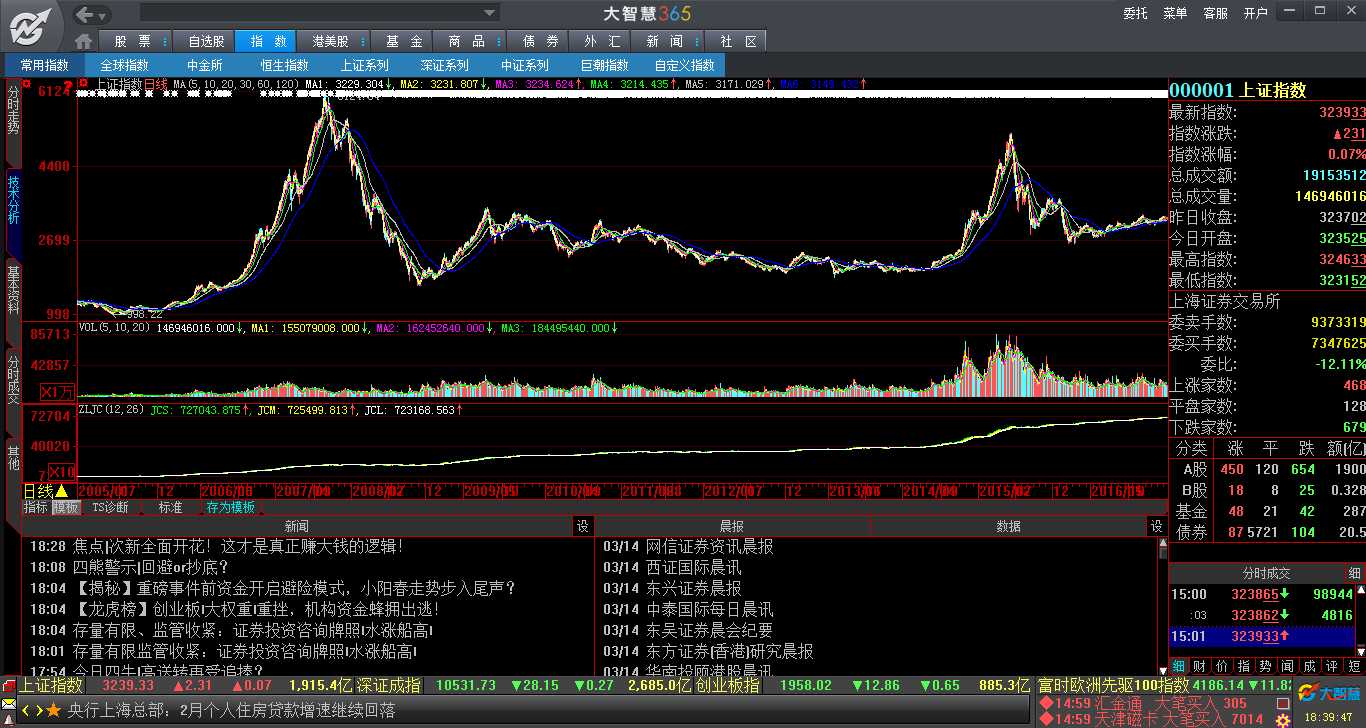1366x728 pixels.
Task: Expand the 港美股 submenu dots
Action: [361, 41]
